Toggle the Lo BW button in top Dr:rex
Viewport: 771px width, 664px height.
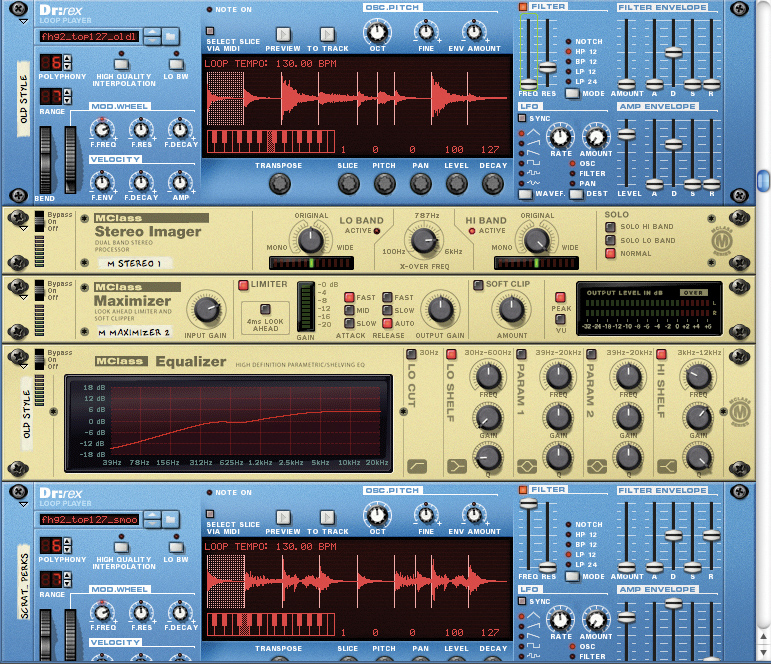pyautogui.click(x=177, y=64)
